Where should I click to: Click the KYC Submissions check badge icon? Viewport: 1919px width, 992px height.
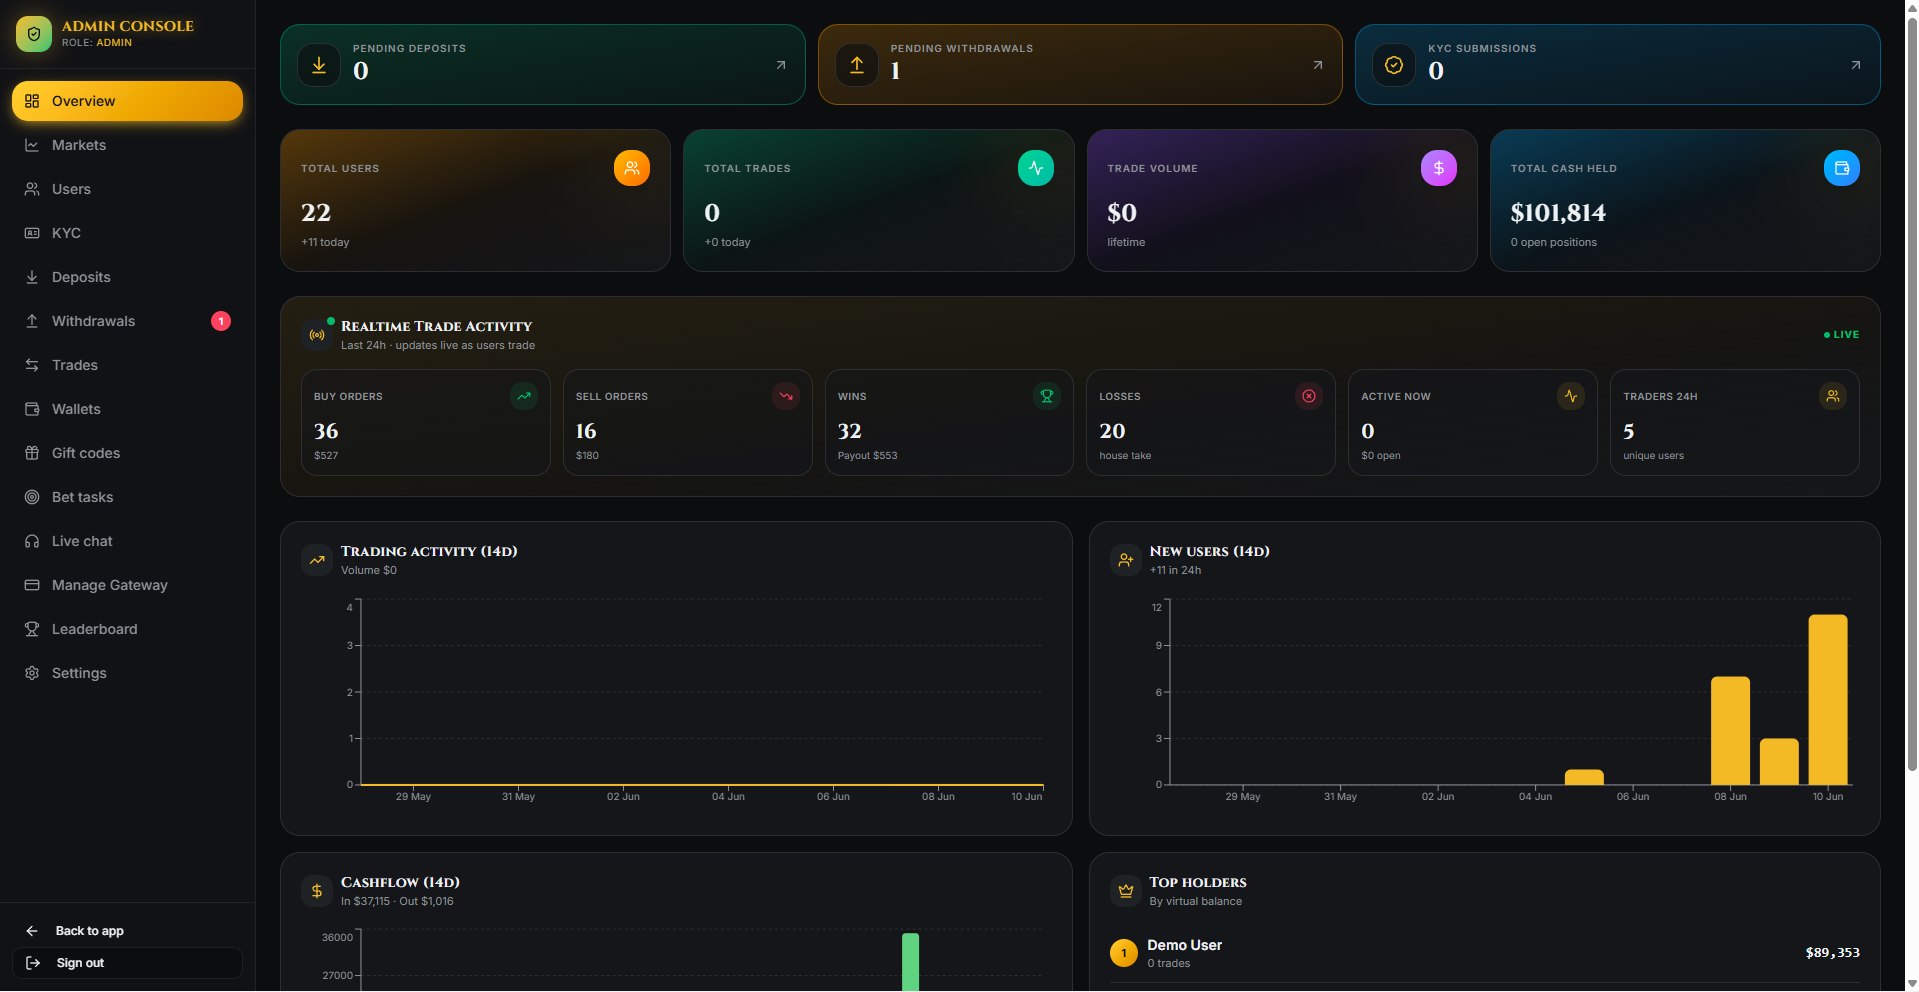(1394, 65)
